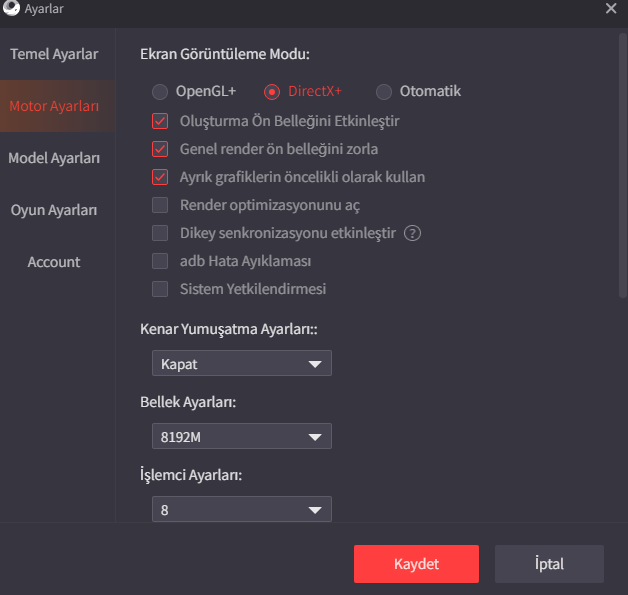Go to the Model Ayarları tab
Viewport: 628px width, 595px height.
(58, 158)
